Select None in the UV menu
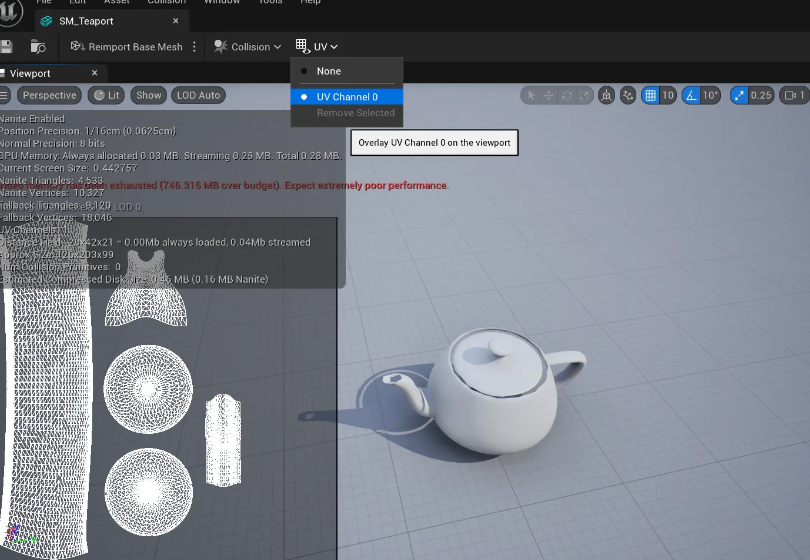 click(347, 71)
